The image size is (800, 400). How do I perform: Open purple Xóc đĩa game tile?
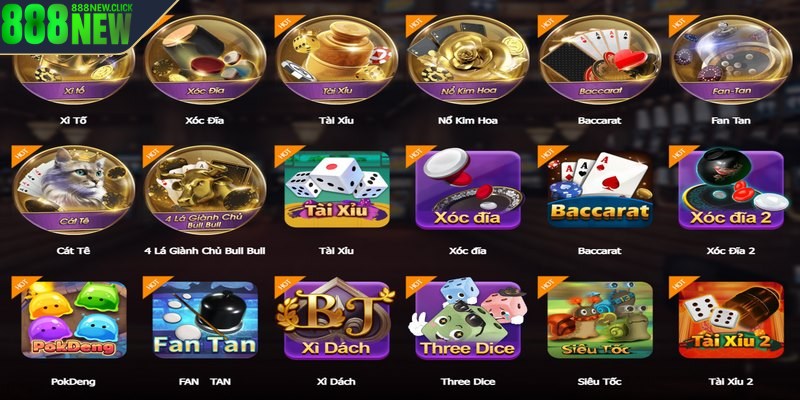pyautogui.click(x=468, y=190)
